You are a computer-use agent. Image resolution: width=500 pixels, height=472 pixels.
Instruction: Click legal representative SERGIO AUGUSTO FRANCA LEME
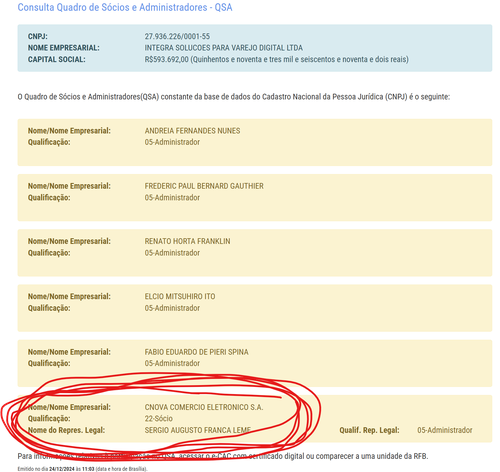[198, 430]
